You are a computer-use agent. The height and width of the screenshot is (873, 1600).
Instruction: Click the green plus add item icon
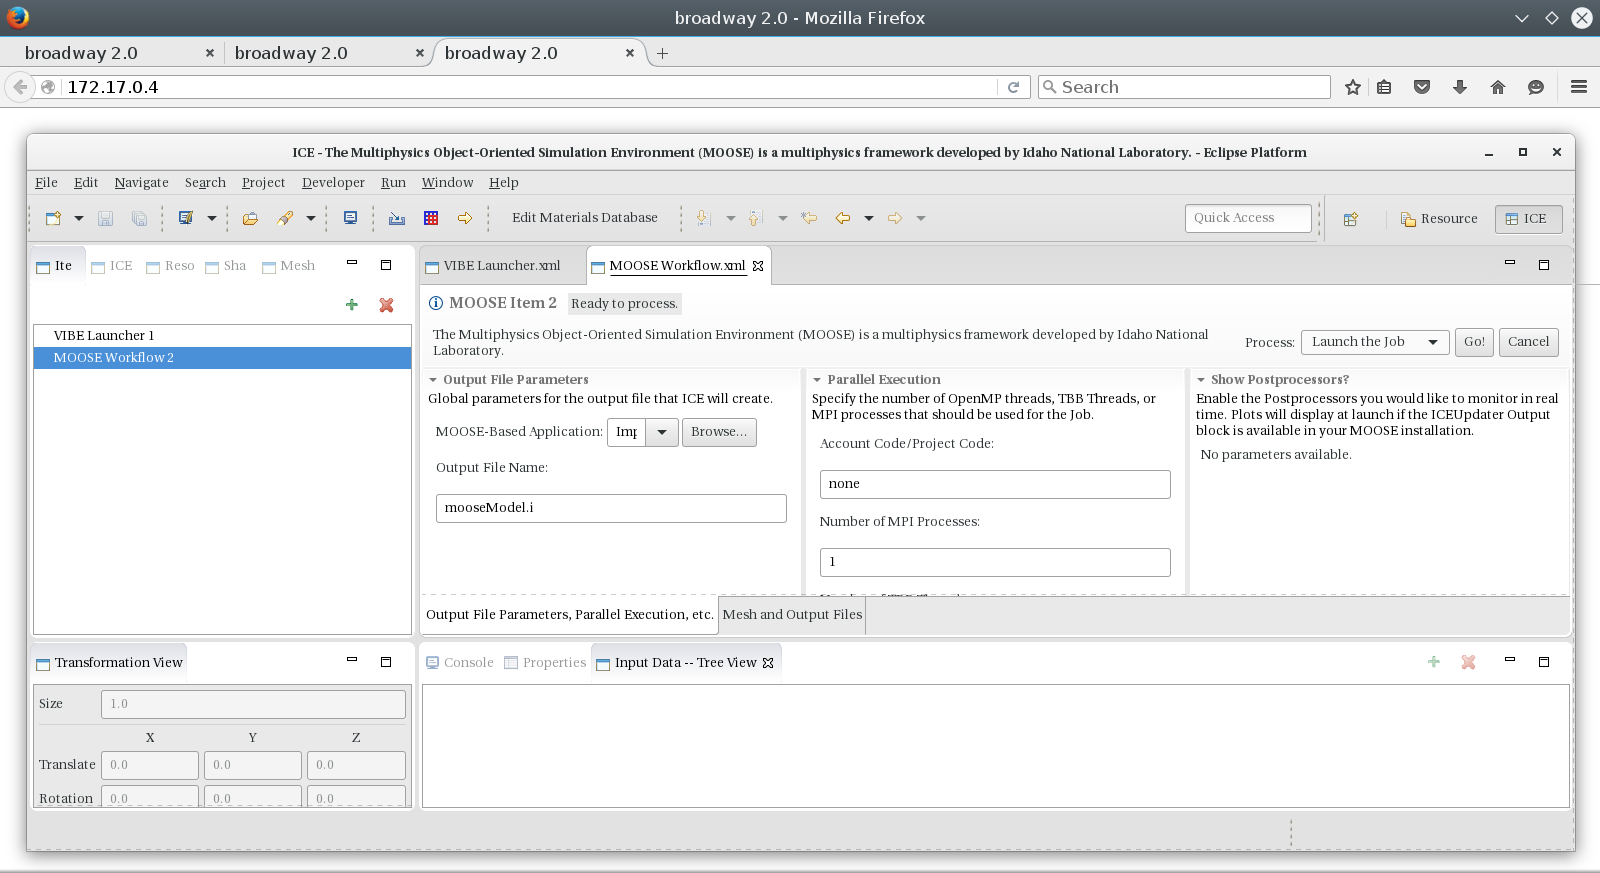coord(351,305)
